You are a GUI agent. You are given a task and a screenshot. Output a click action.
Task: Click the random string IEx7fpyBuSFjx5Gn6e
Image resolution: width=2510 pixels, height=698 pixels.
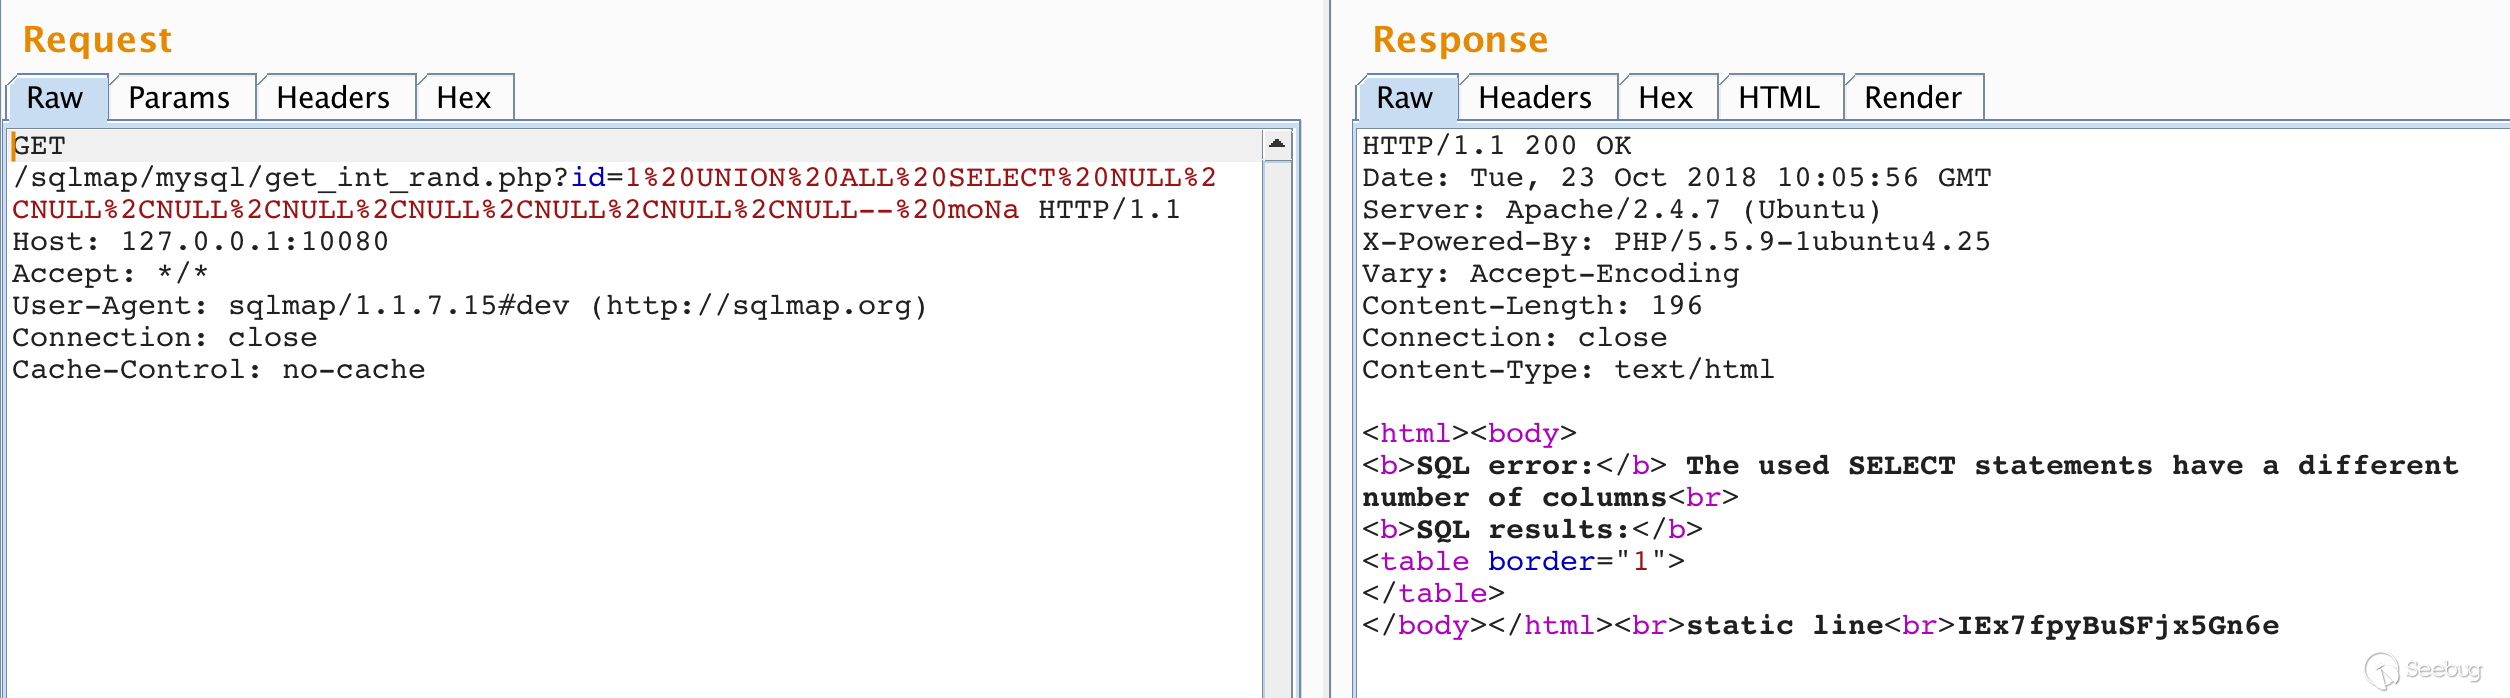(2118, 626)
